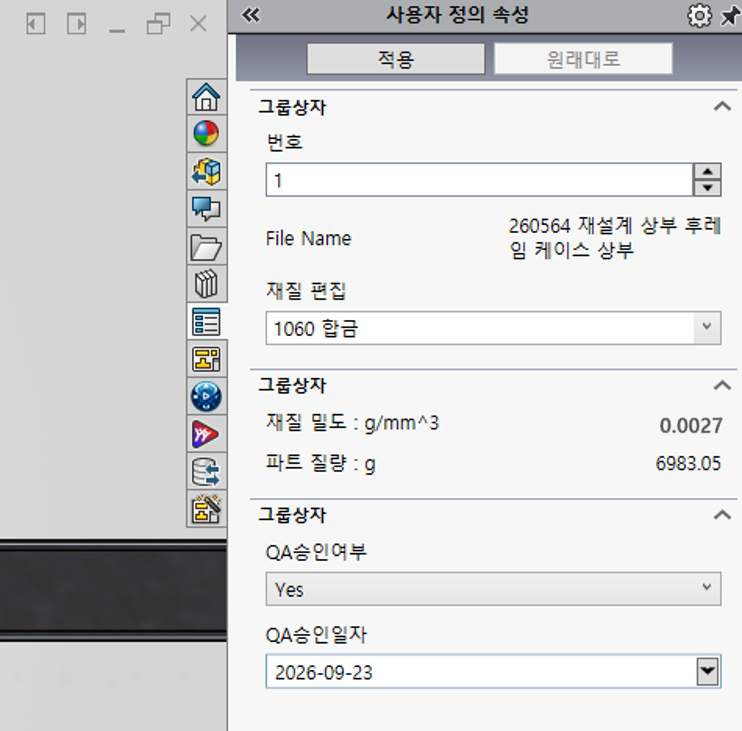Collapse 그룹상자 group with QA승인여부
Viewport: 742px width, 731px height.
click(x=722, y=515)
